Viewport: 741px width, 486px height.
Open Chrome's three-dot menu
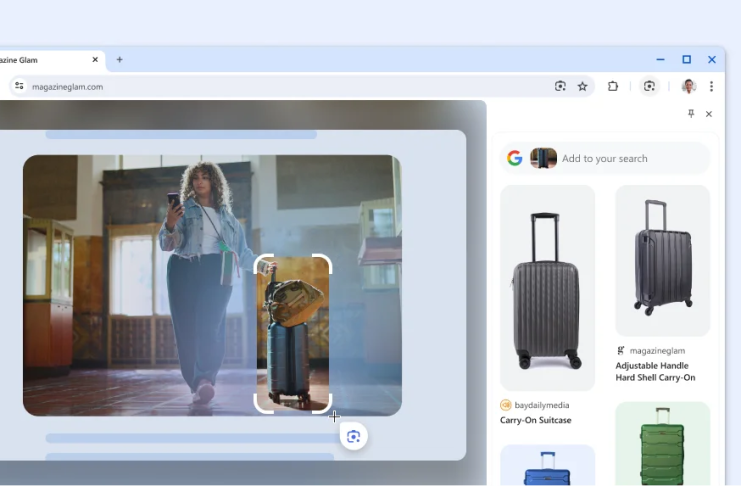[711, 86]
